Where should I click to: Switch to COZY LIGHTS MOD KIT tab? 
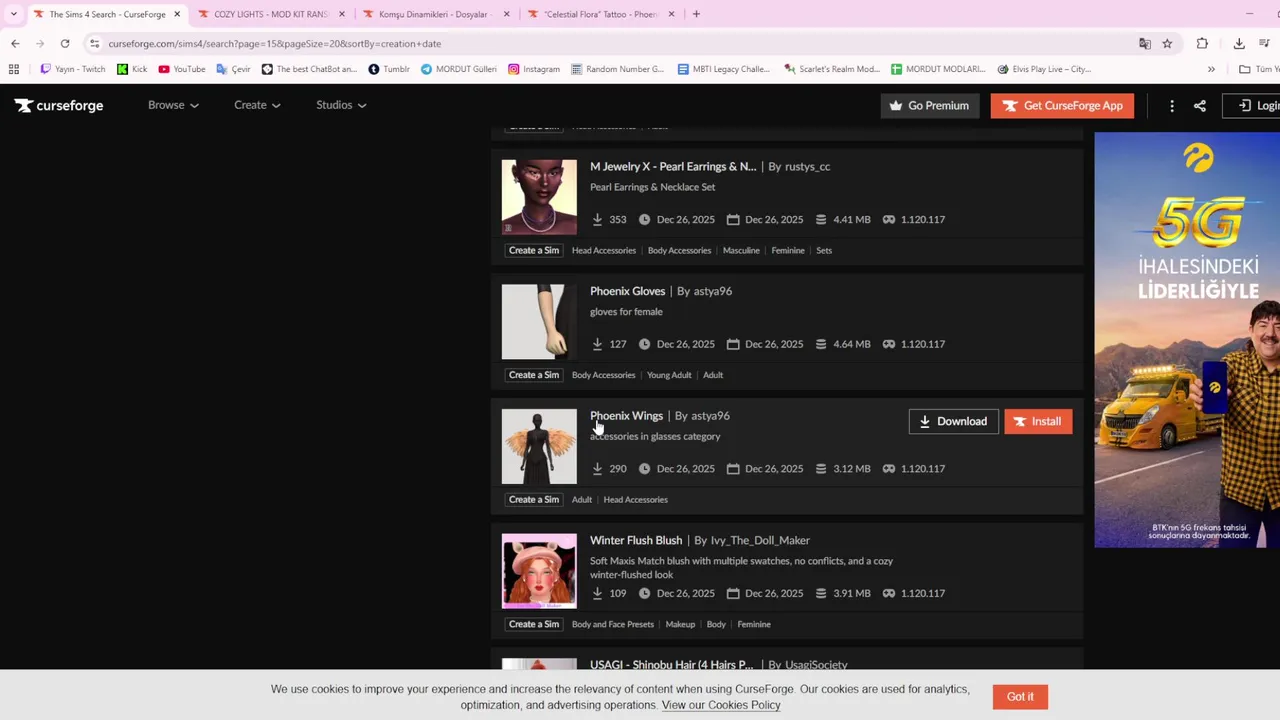coord(270,14)
